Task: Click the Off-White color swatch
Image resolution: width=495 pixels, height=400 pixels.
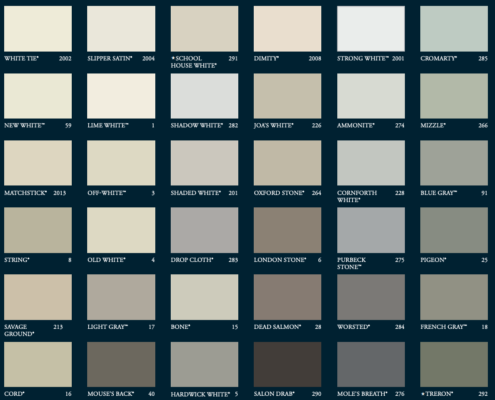Action: point(121,163)
